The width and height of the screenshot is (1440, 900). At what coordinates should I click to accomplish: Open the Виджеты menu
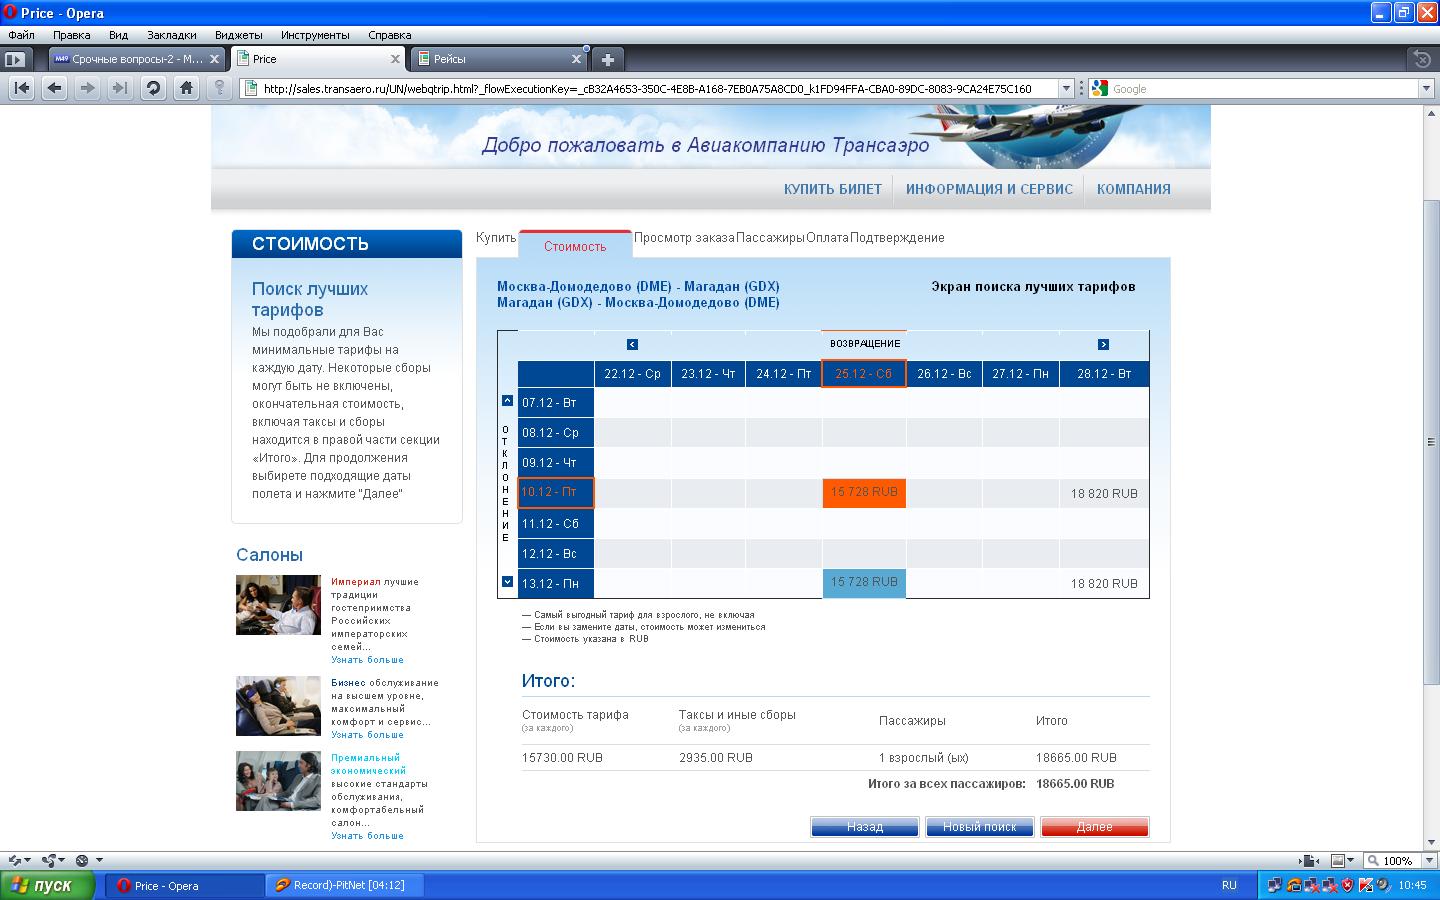click(x=238, y=35)
